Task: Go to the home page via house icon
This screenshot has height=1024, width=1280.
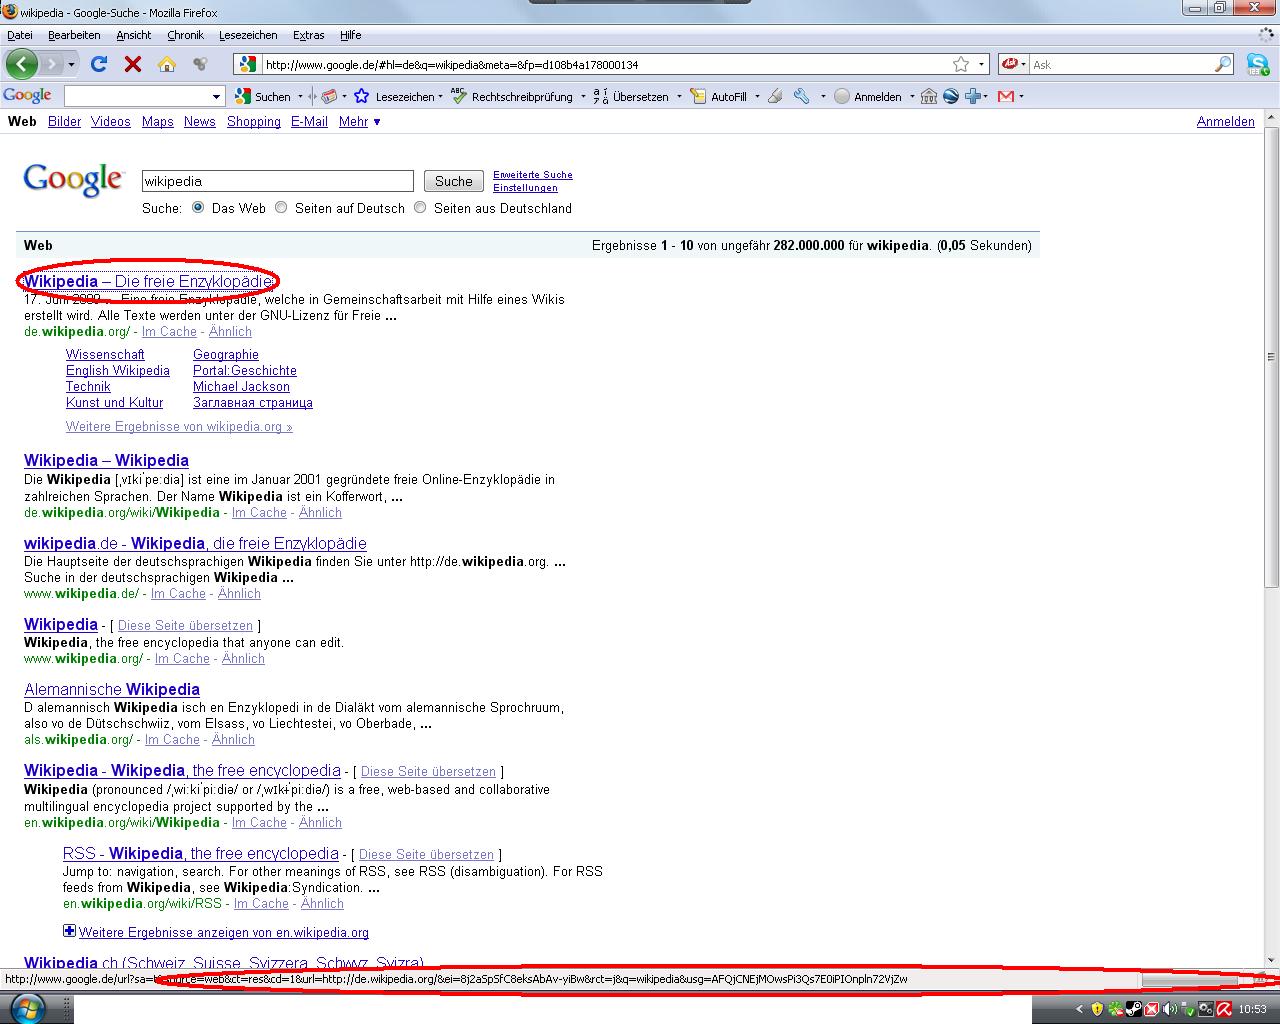Action: pyautogui.click(x=167, y=64)
